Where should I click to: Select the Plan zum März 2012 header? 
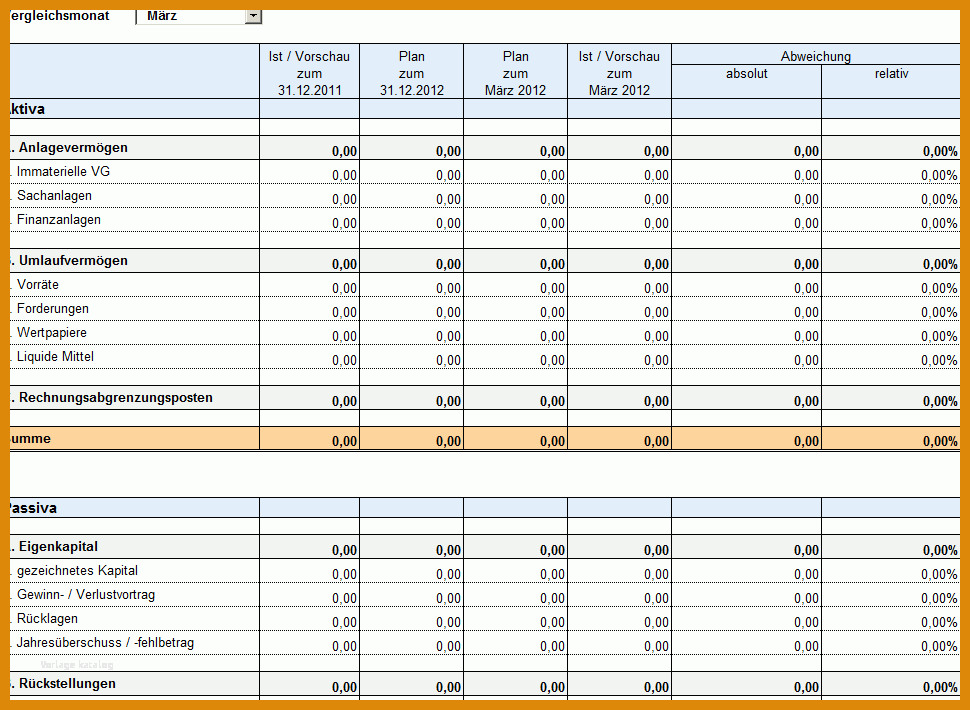pos(515,73)
